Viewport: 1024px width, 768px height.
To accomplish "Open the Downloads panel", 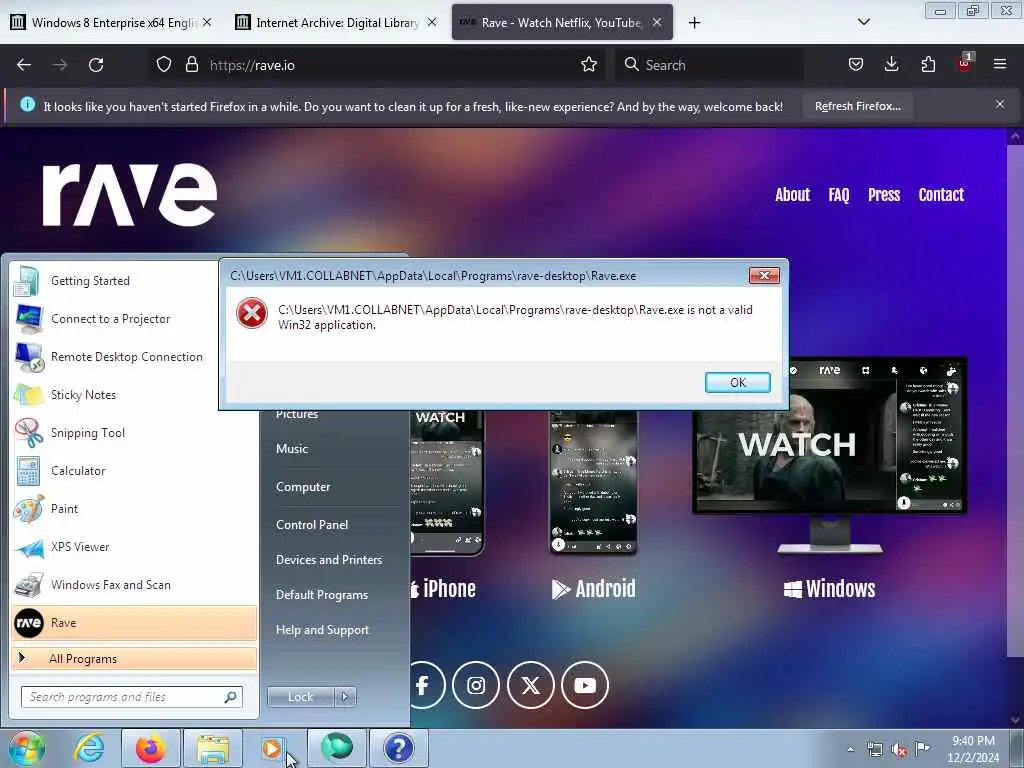I will (x=891, y=64).
